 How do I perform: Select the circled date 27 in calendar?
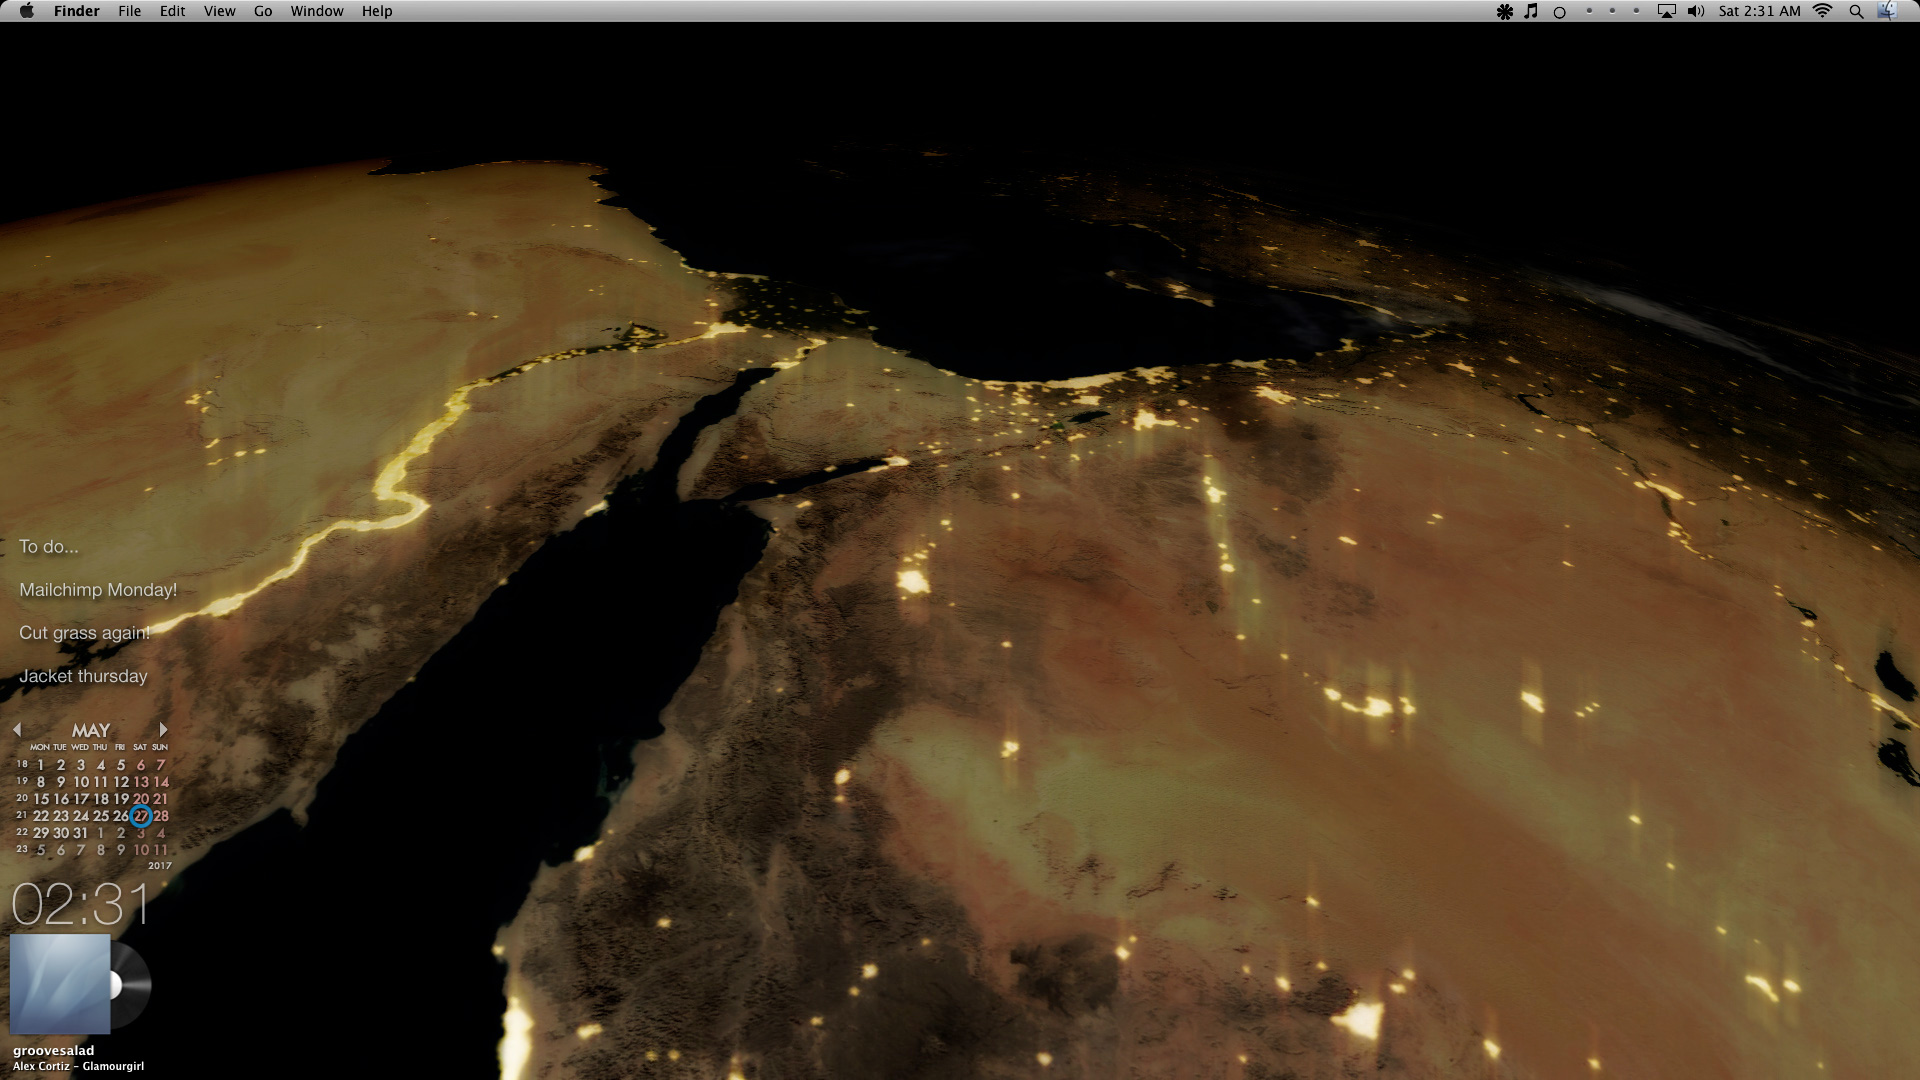141,816
